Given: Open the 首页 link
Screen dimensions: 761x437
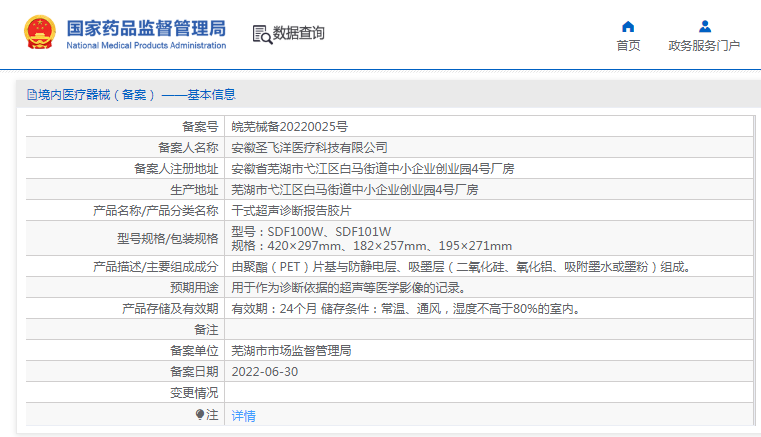Looking at the screenshot, I should coord(628,45).
